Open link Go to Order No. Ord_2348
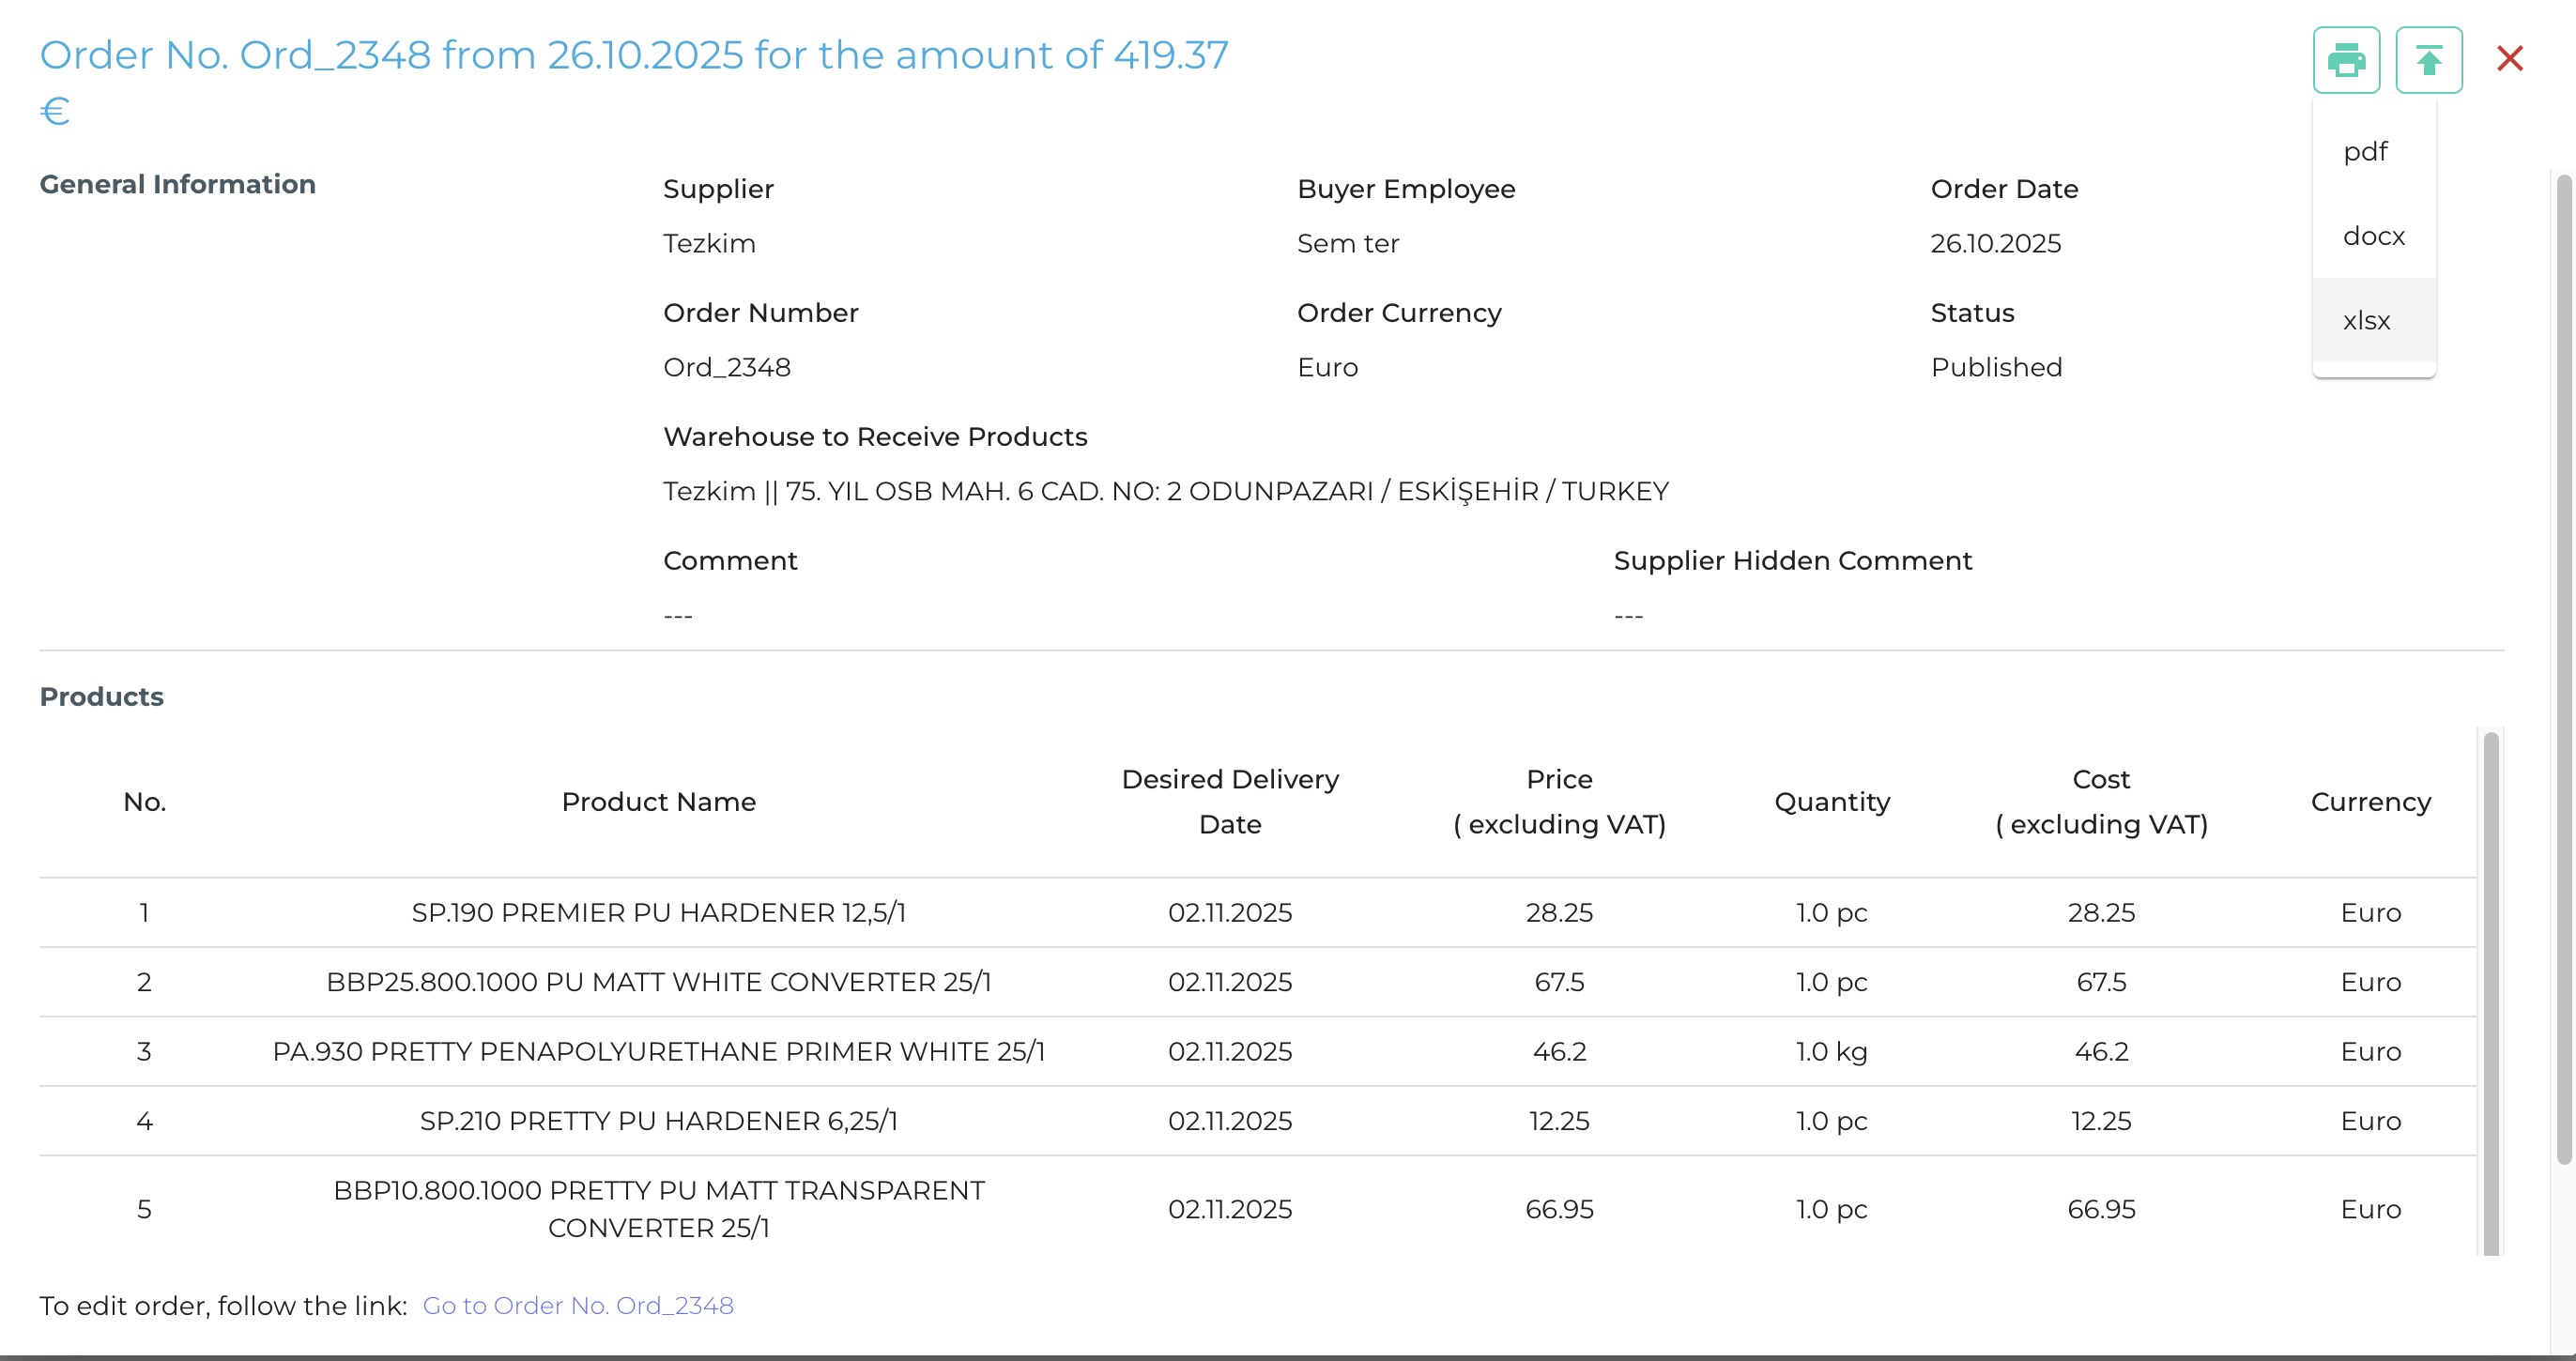 click(578, 1305)
